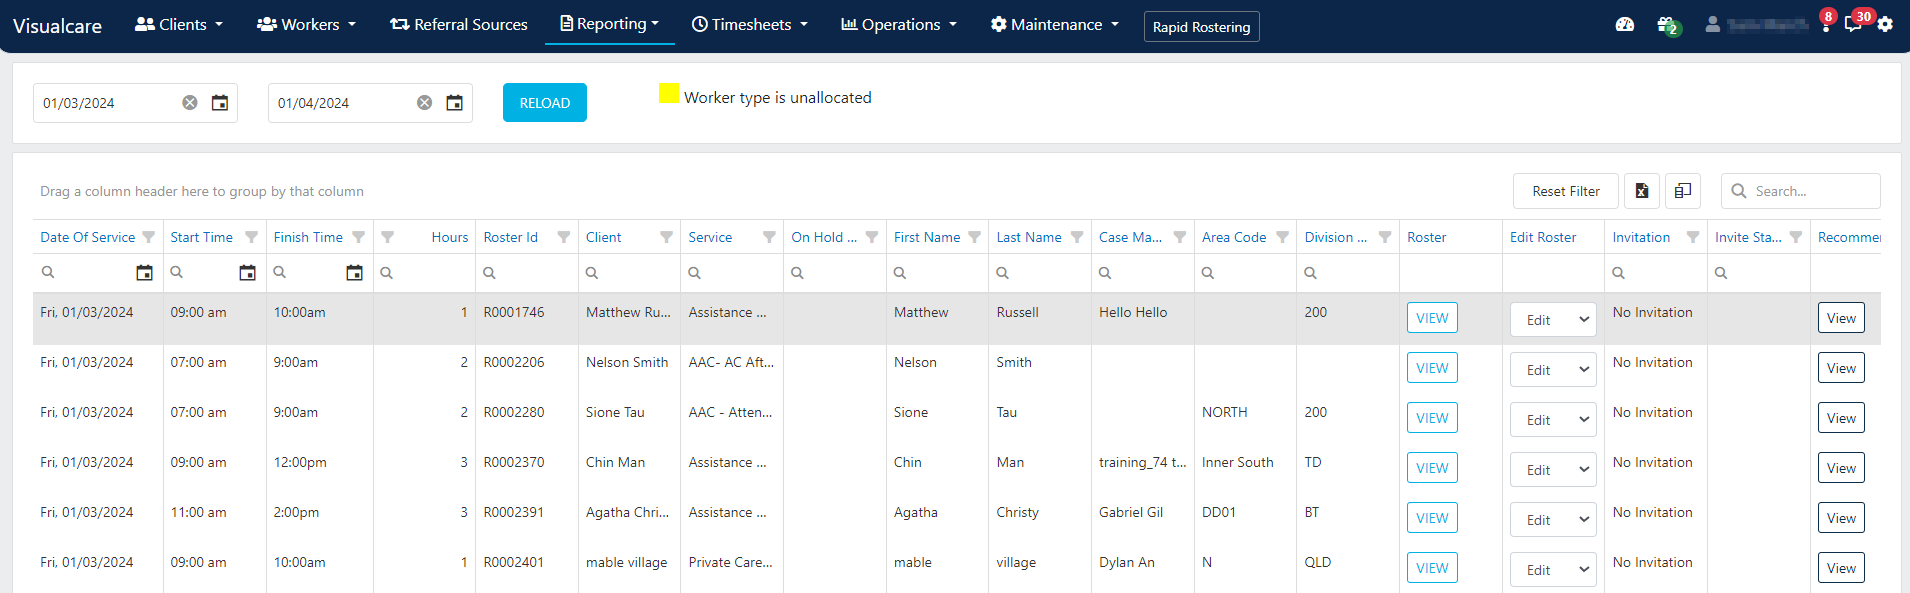Click VIEW roster for R0002370
1910x593 pixels.
[1432, 468]
